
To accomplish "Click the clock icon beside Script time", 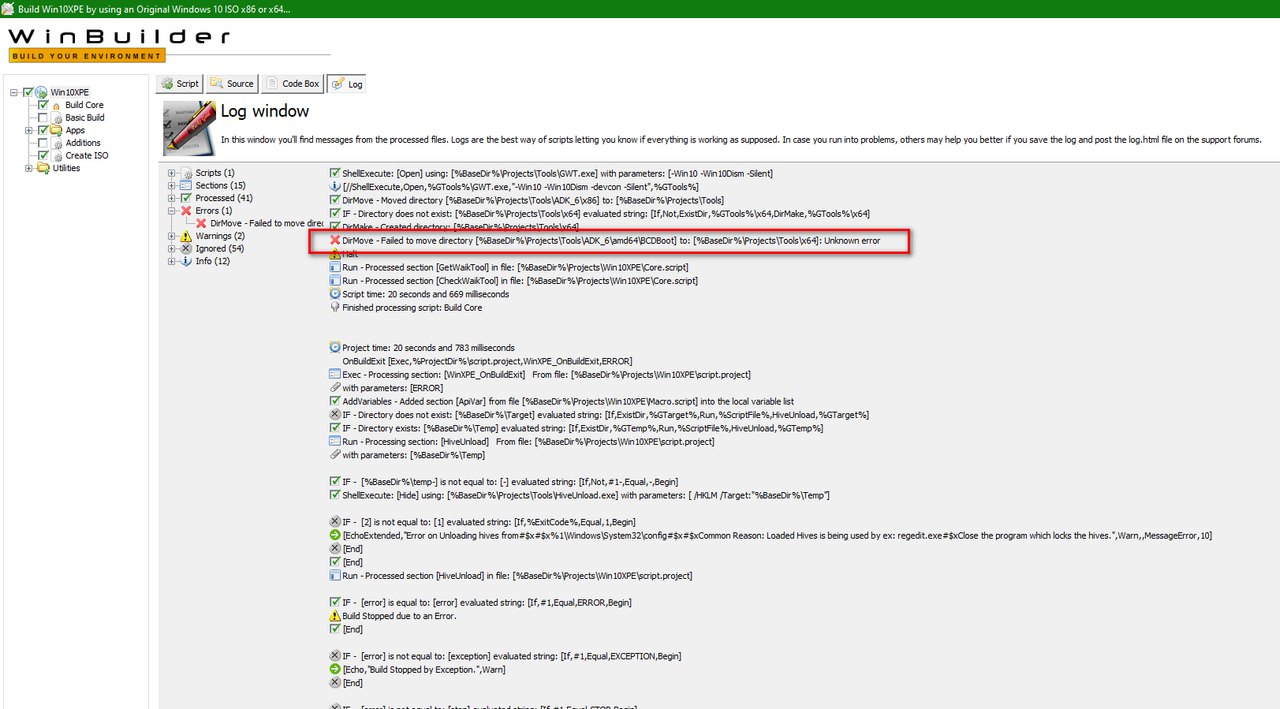I will 335,294.
